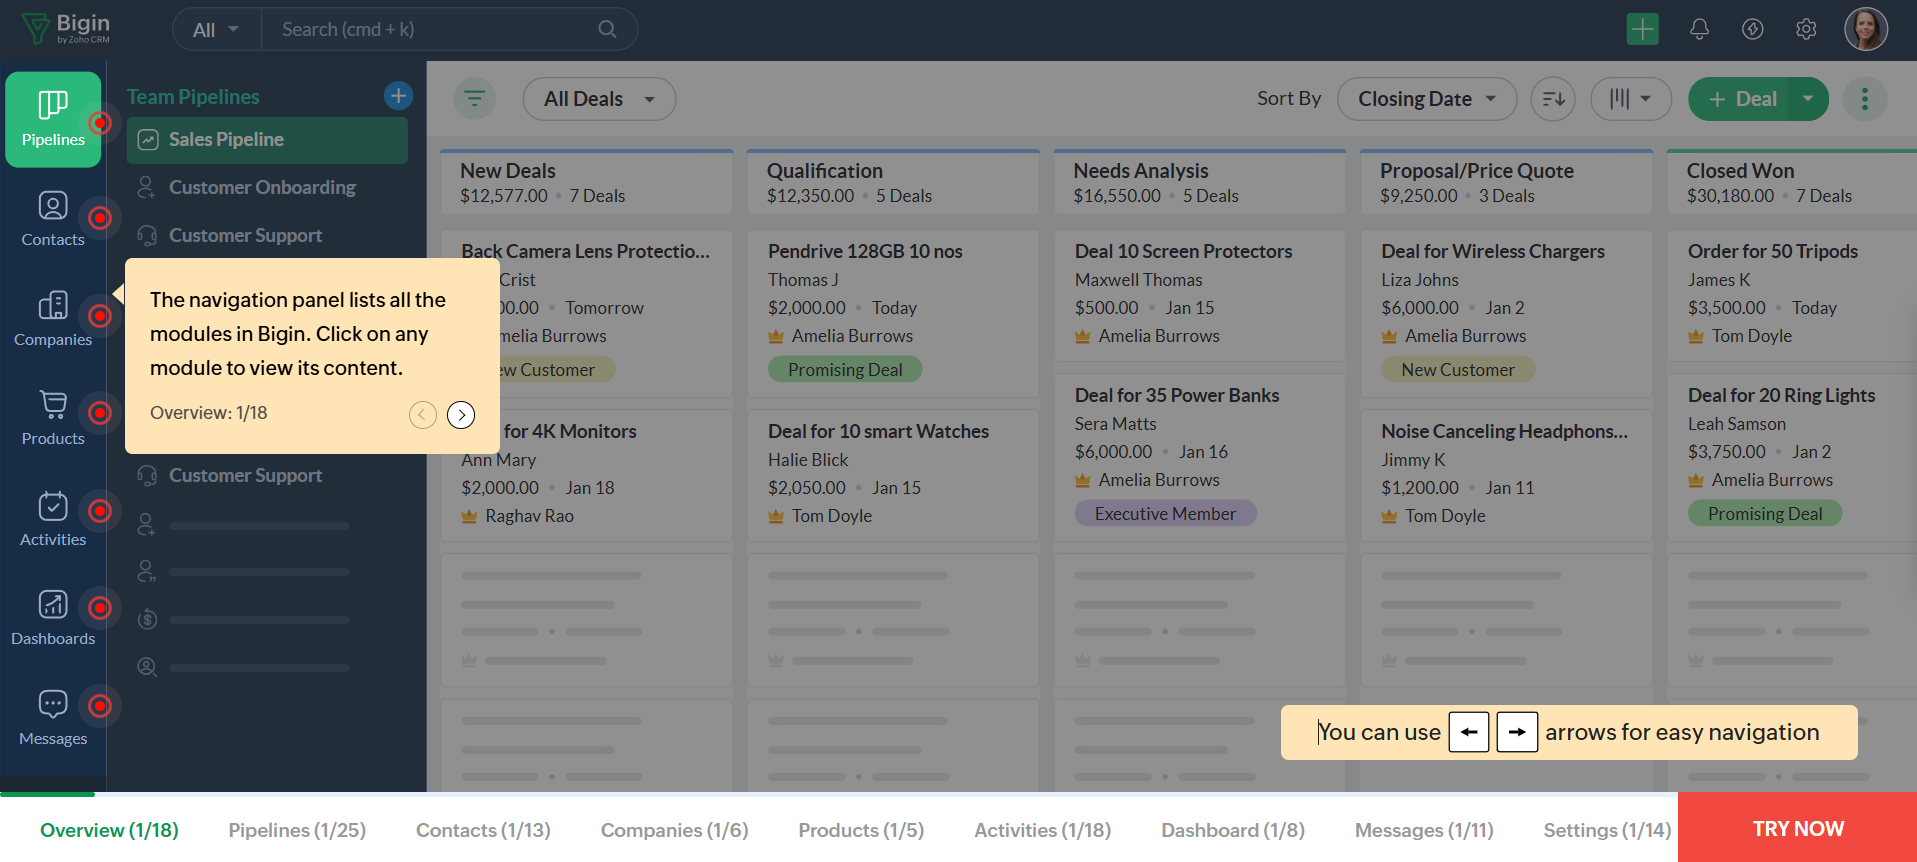The image size is (1917, 862).
Task: Click the compass icon in top bar
Action: 1752,29
